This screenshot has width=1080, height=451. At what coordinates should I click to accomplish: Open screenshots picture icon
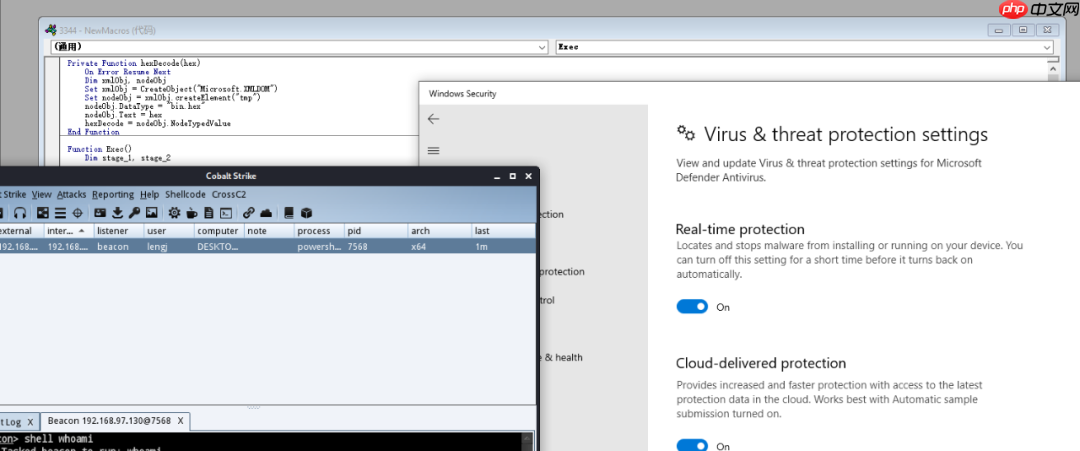coord(152,213)
